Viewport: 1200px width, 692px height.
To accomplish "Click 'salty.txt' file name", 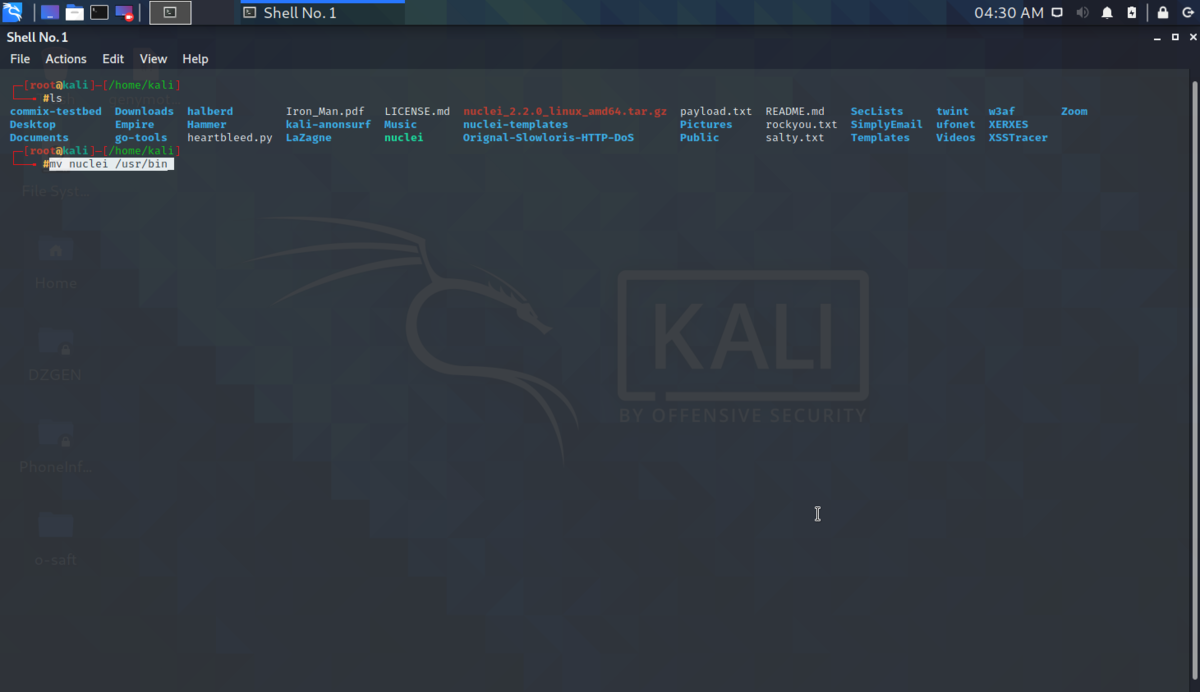I will [795, 137].
